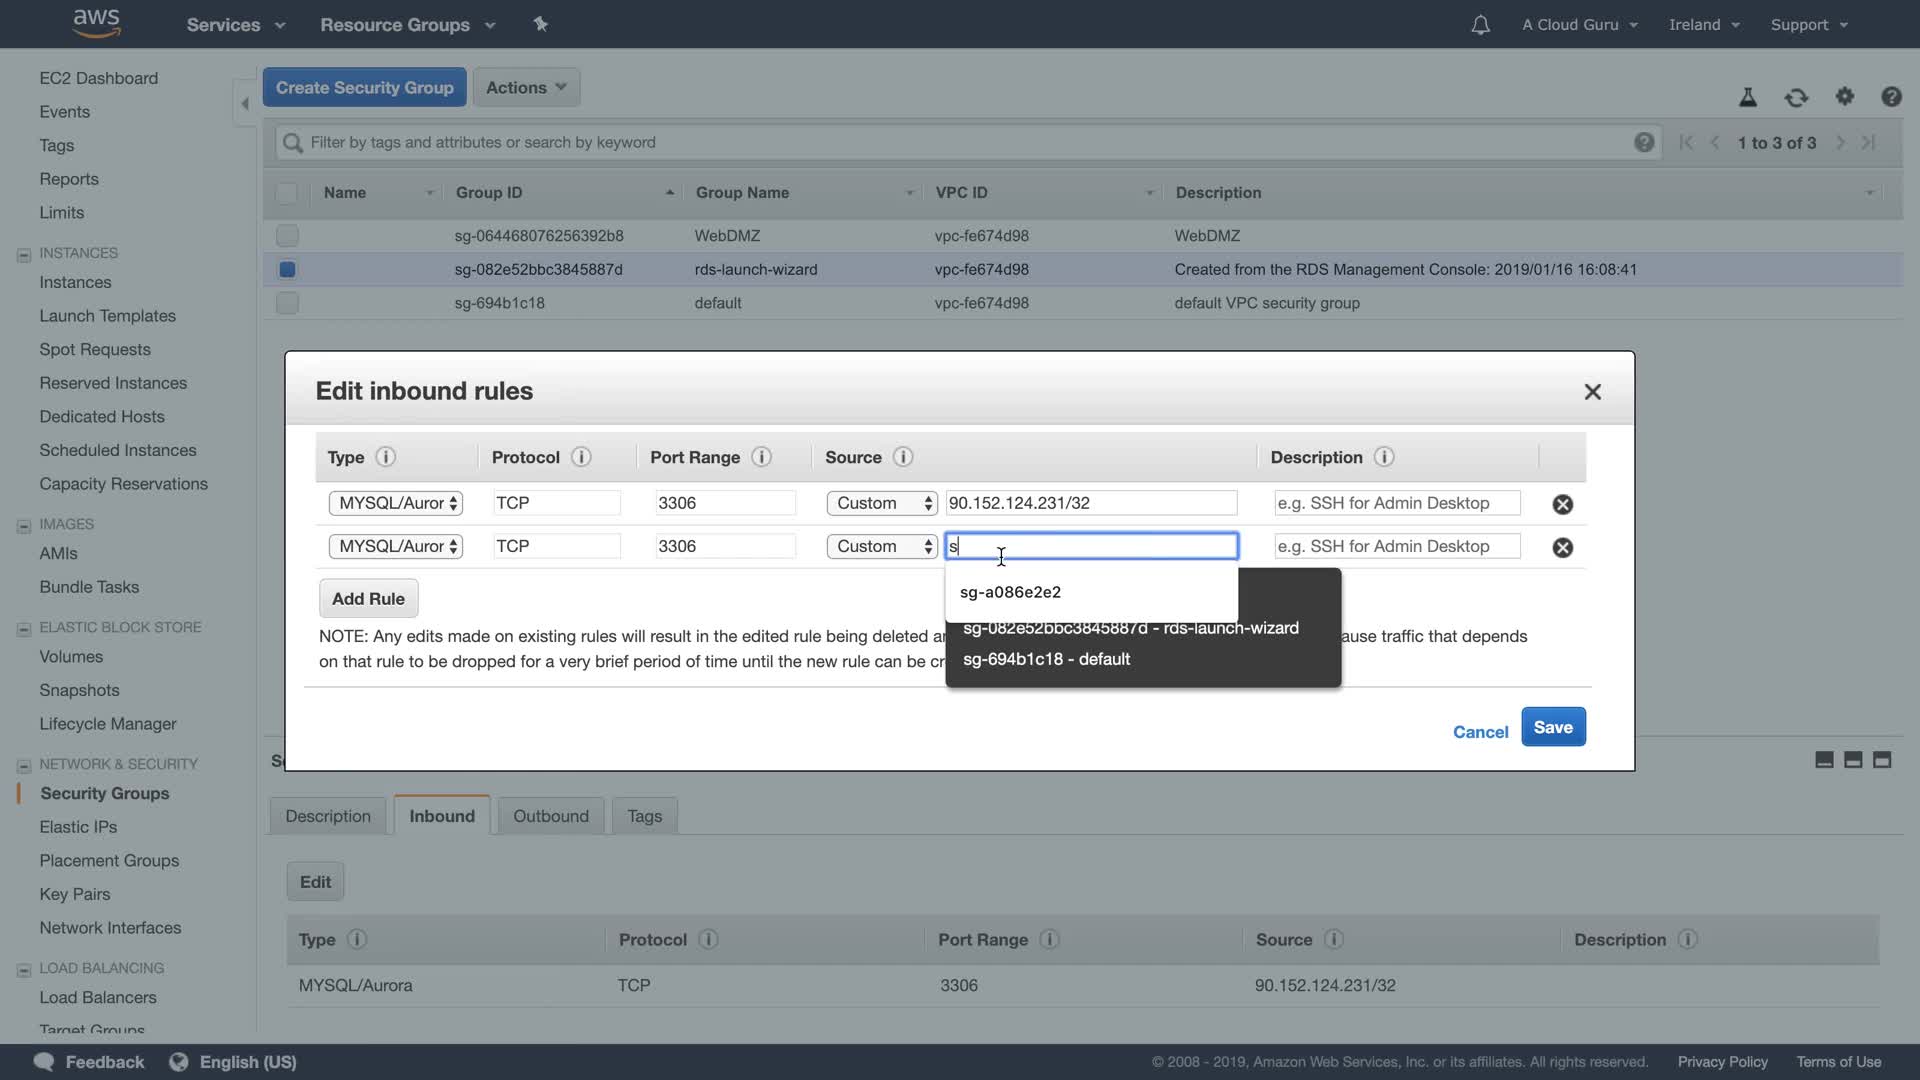Select the WebDMZ security group checkbox
This screenshot has width=1920, height=1080.
[x=287, y=236]
